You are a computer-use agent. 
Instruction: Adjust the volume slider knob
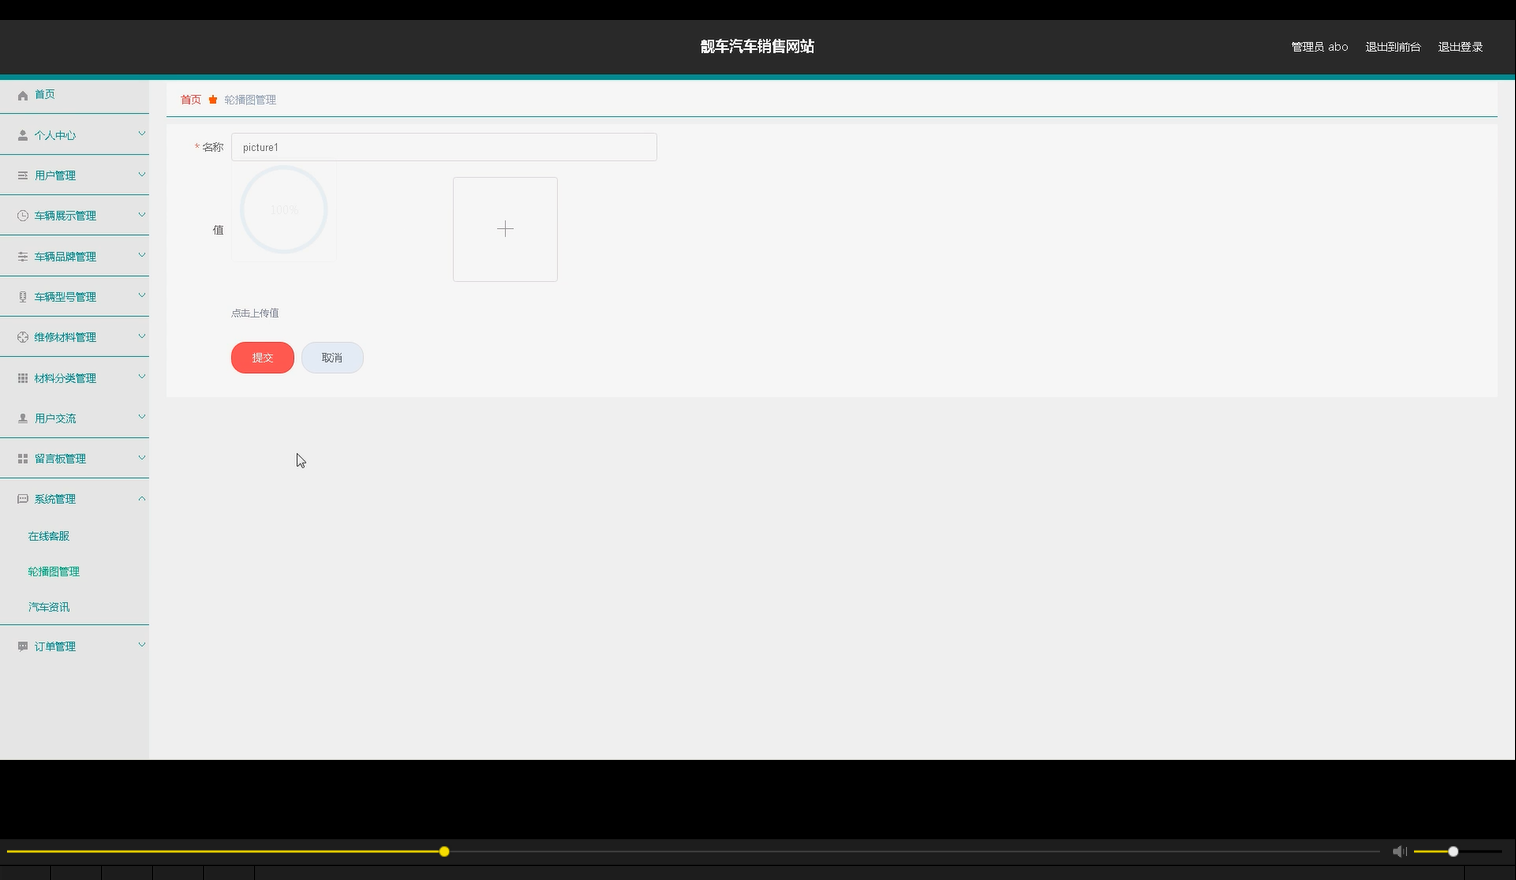1453,851
